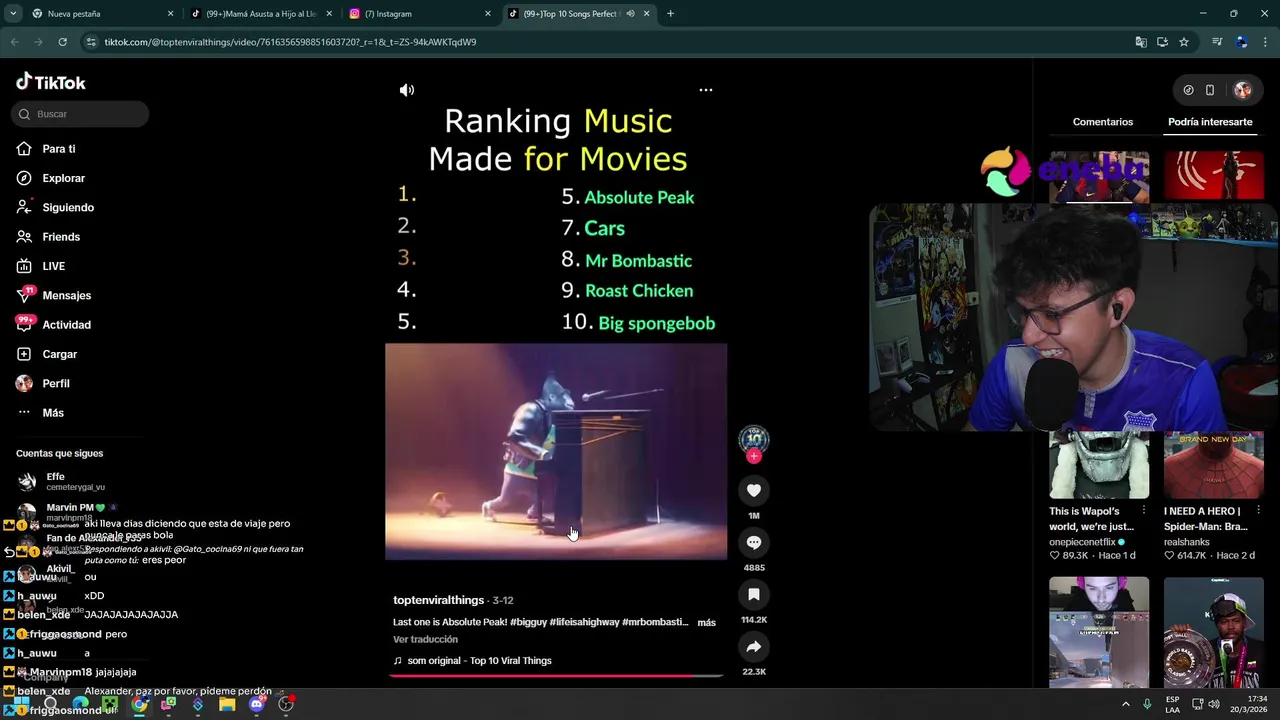Open Discord from the taskbar

point(256,704)
